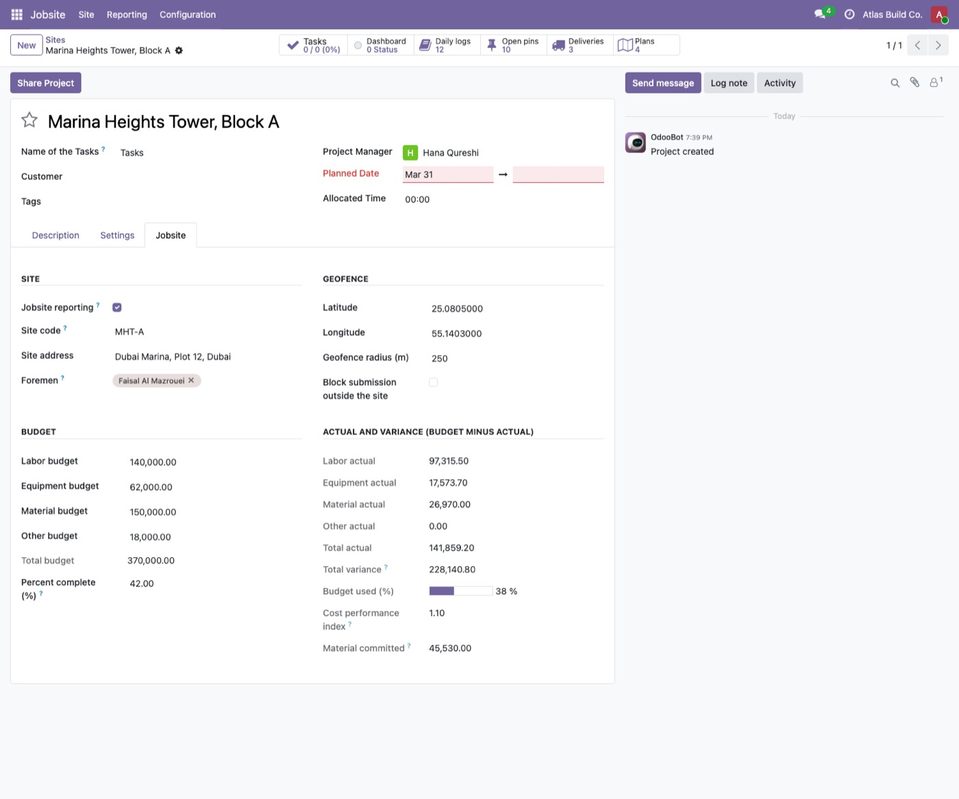Switch to the Description tab

[x=56, y=236]
